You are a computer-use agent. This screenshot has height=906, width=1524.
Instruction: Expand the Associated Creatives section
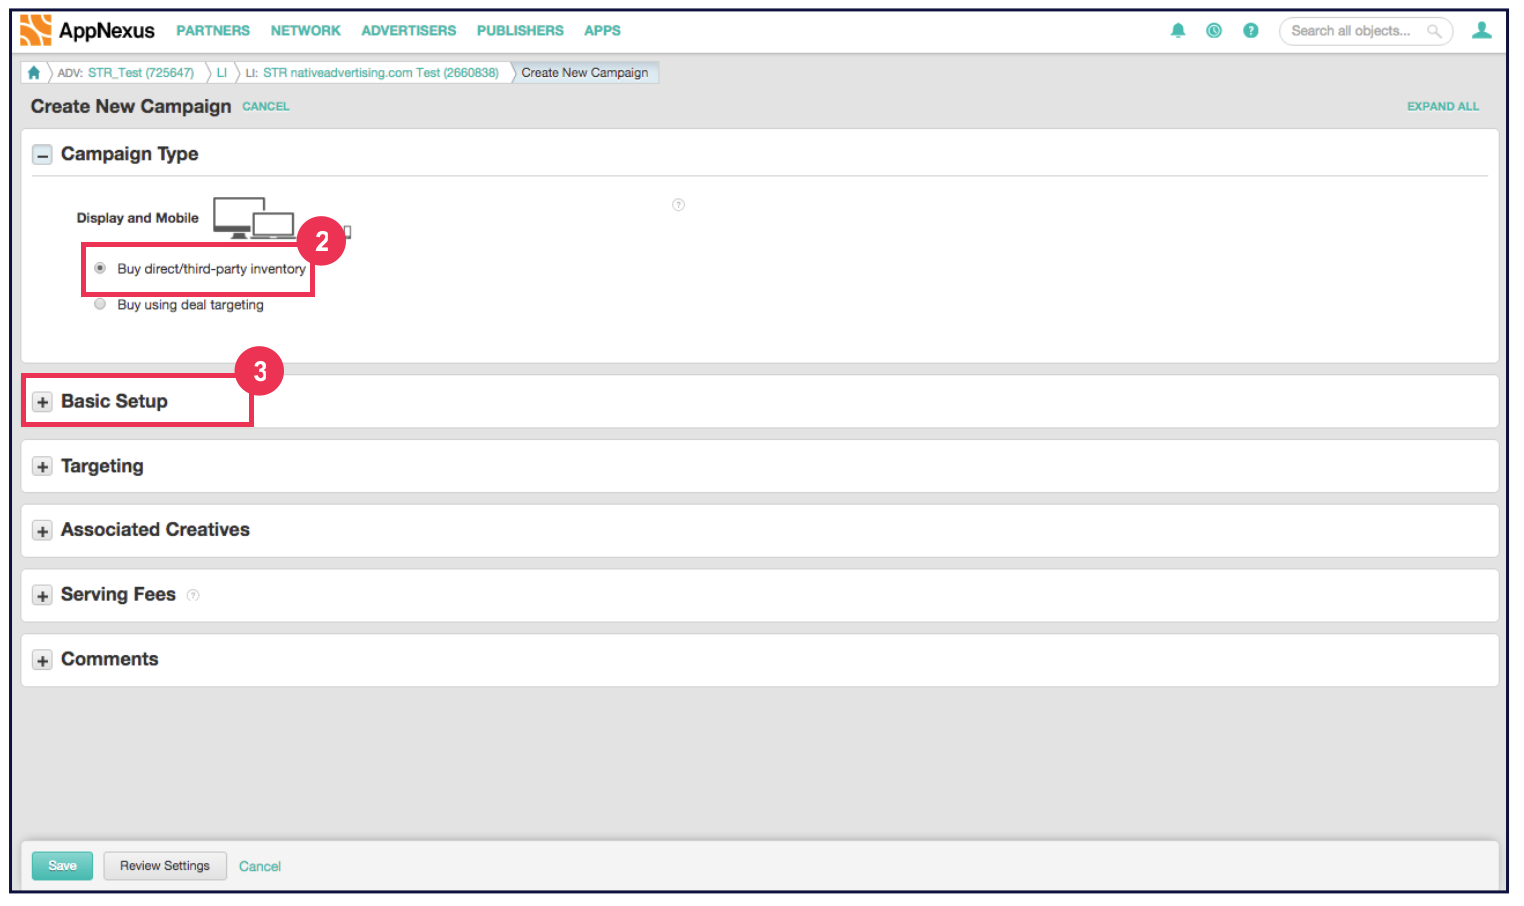[42, 531]
